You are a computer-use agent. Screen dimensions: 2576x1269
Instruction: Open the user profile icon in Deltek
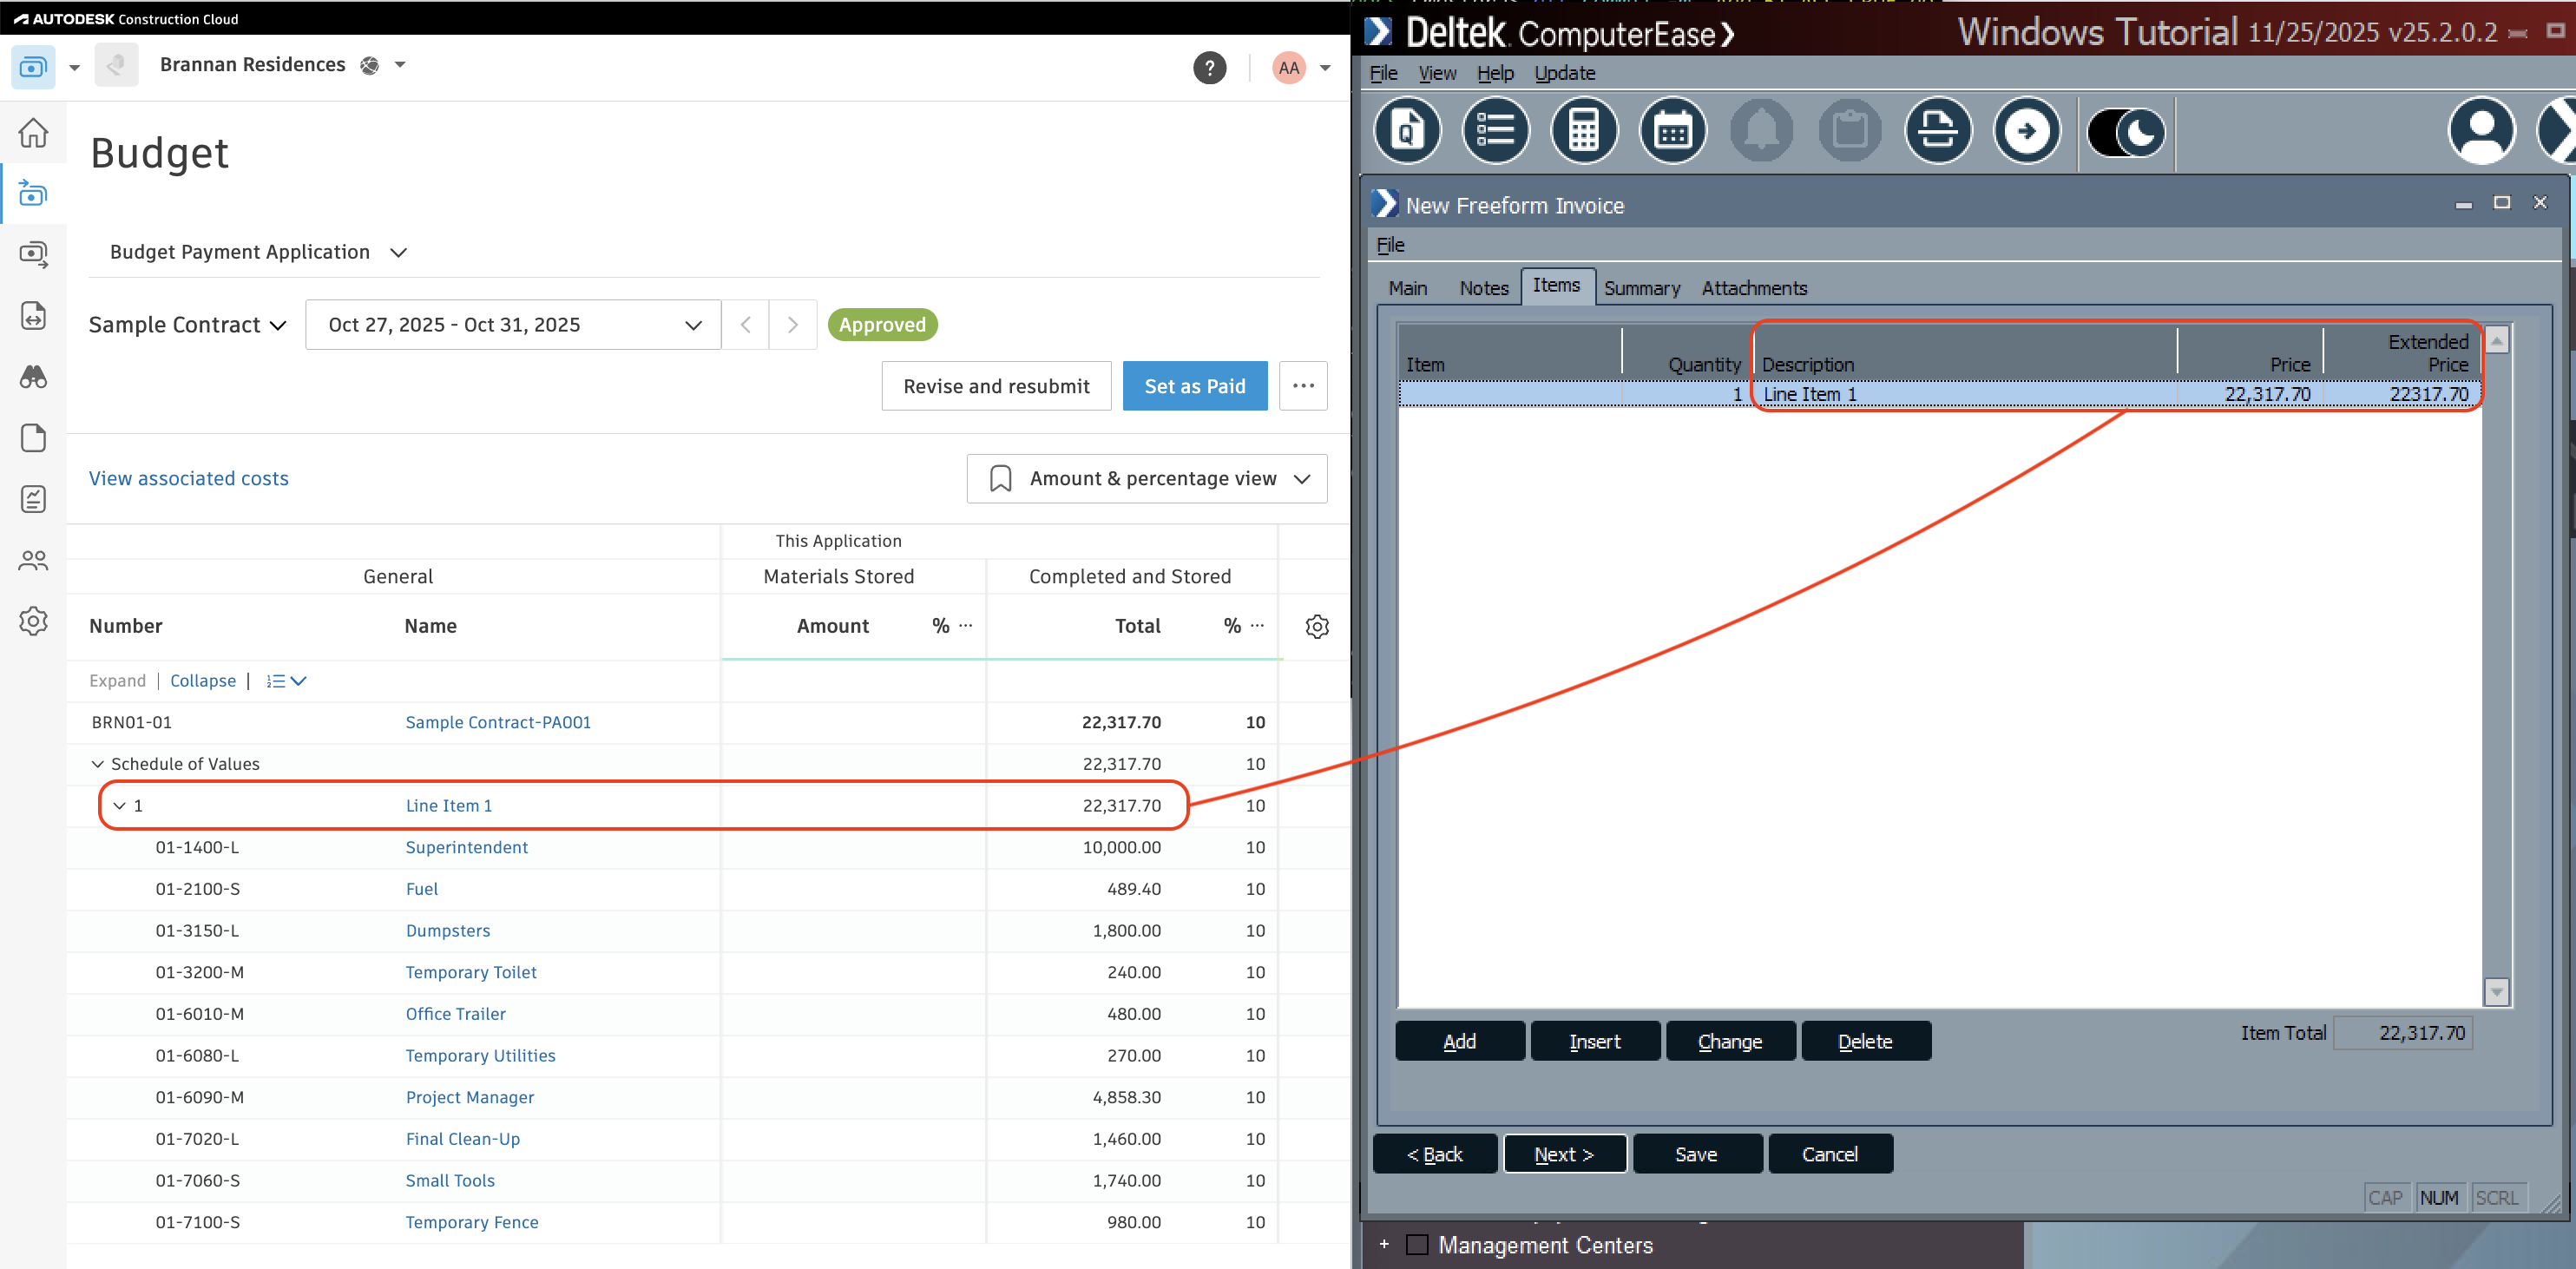[2481, 131]
